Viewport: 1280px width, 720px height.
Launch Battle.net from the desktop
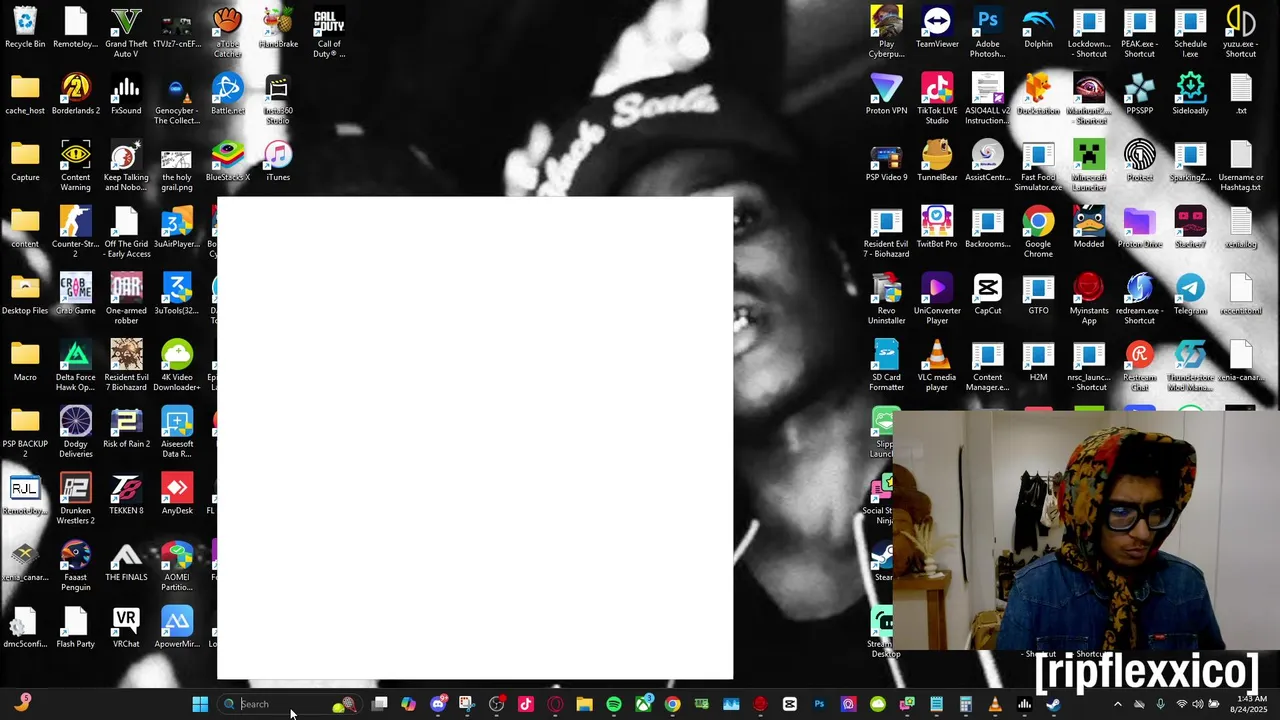(227, 95)
